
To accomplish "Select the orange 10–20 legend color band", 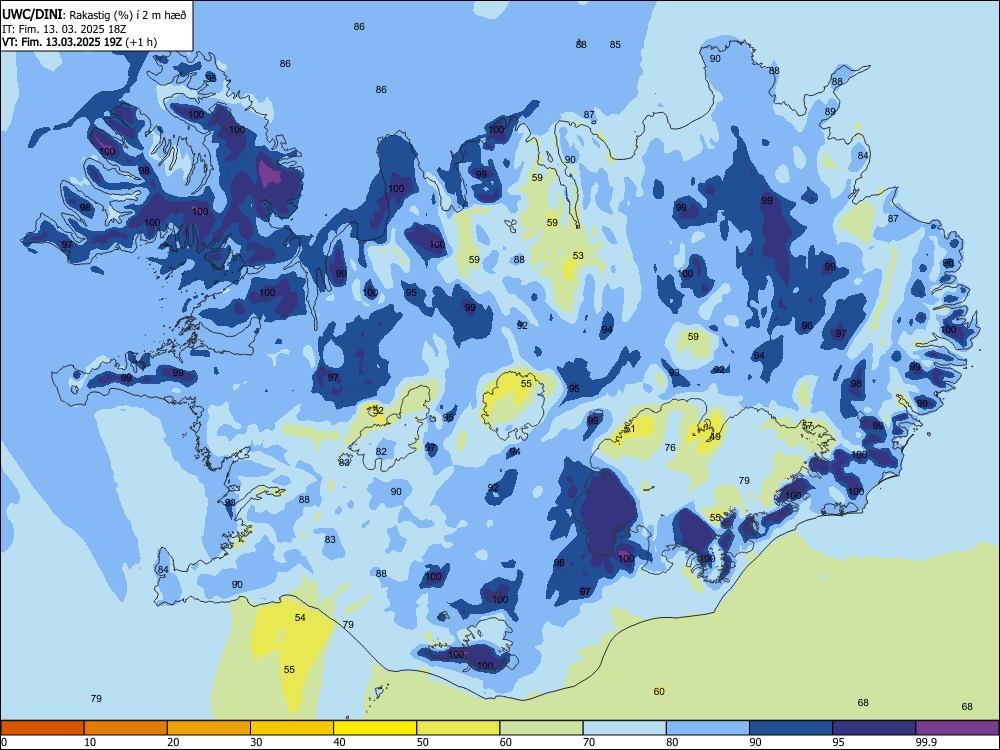I will pyautogui.click(x=126, y=728).
